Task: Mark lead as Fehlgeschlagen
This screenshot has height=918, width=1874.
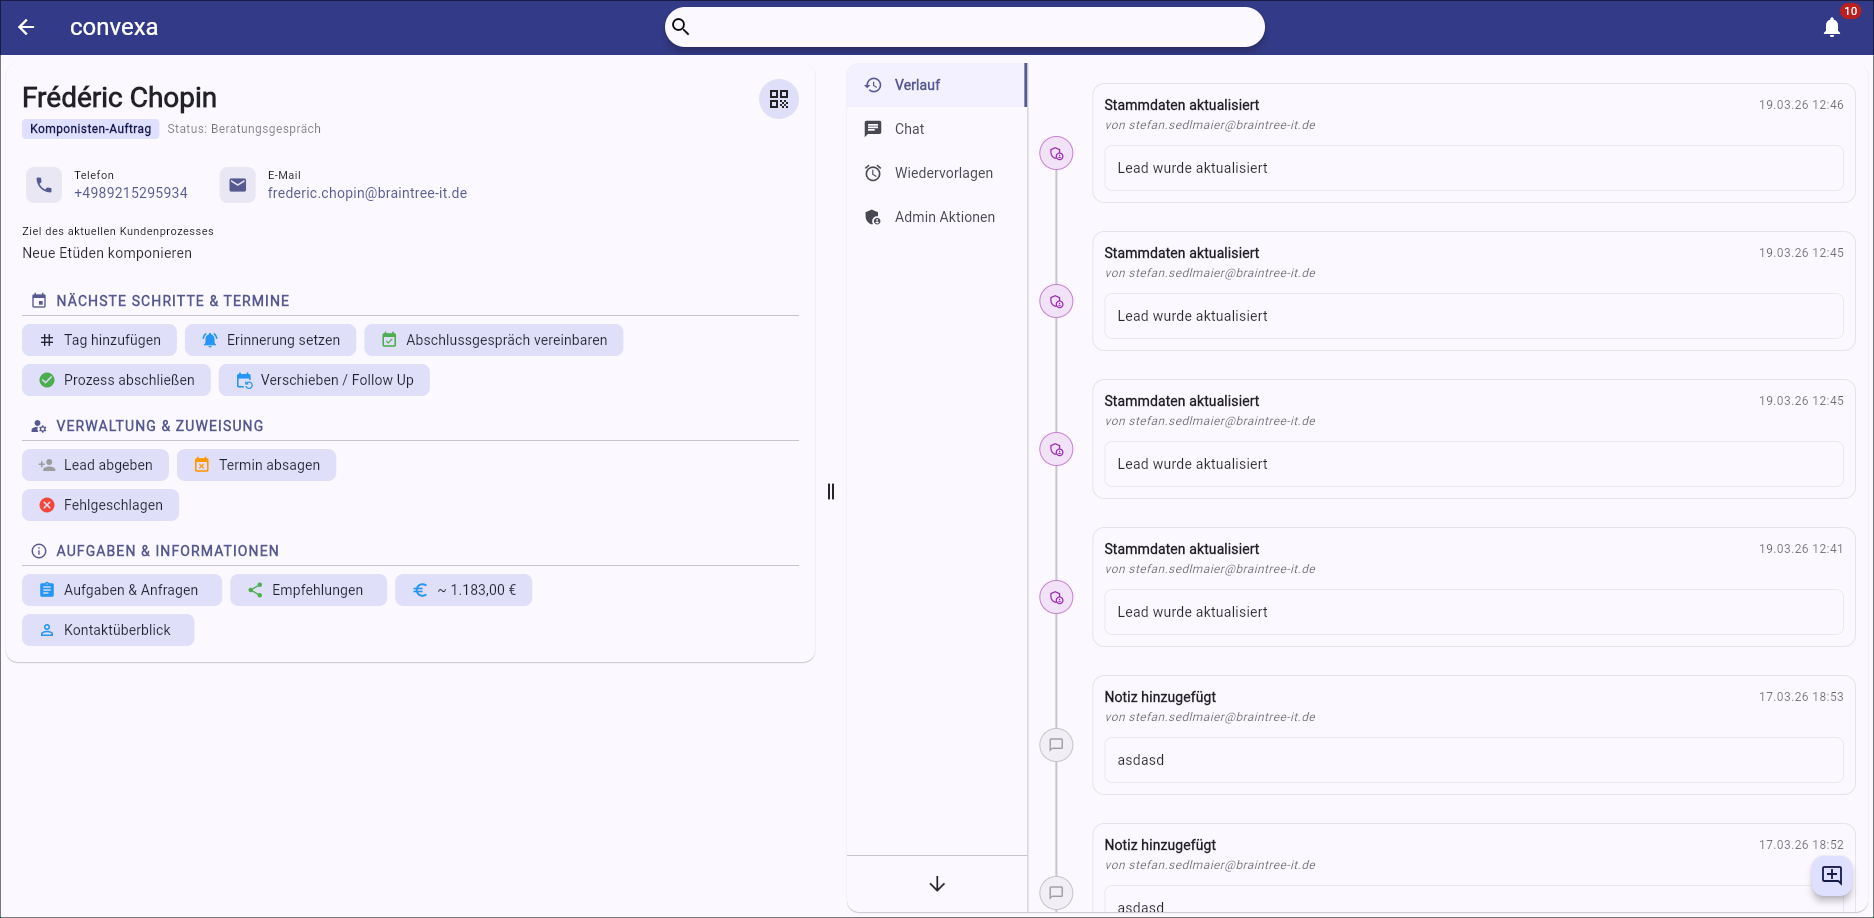Action: click(100, 505)
